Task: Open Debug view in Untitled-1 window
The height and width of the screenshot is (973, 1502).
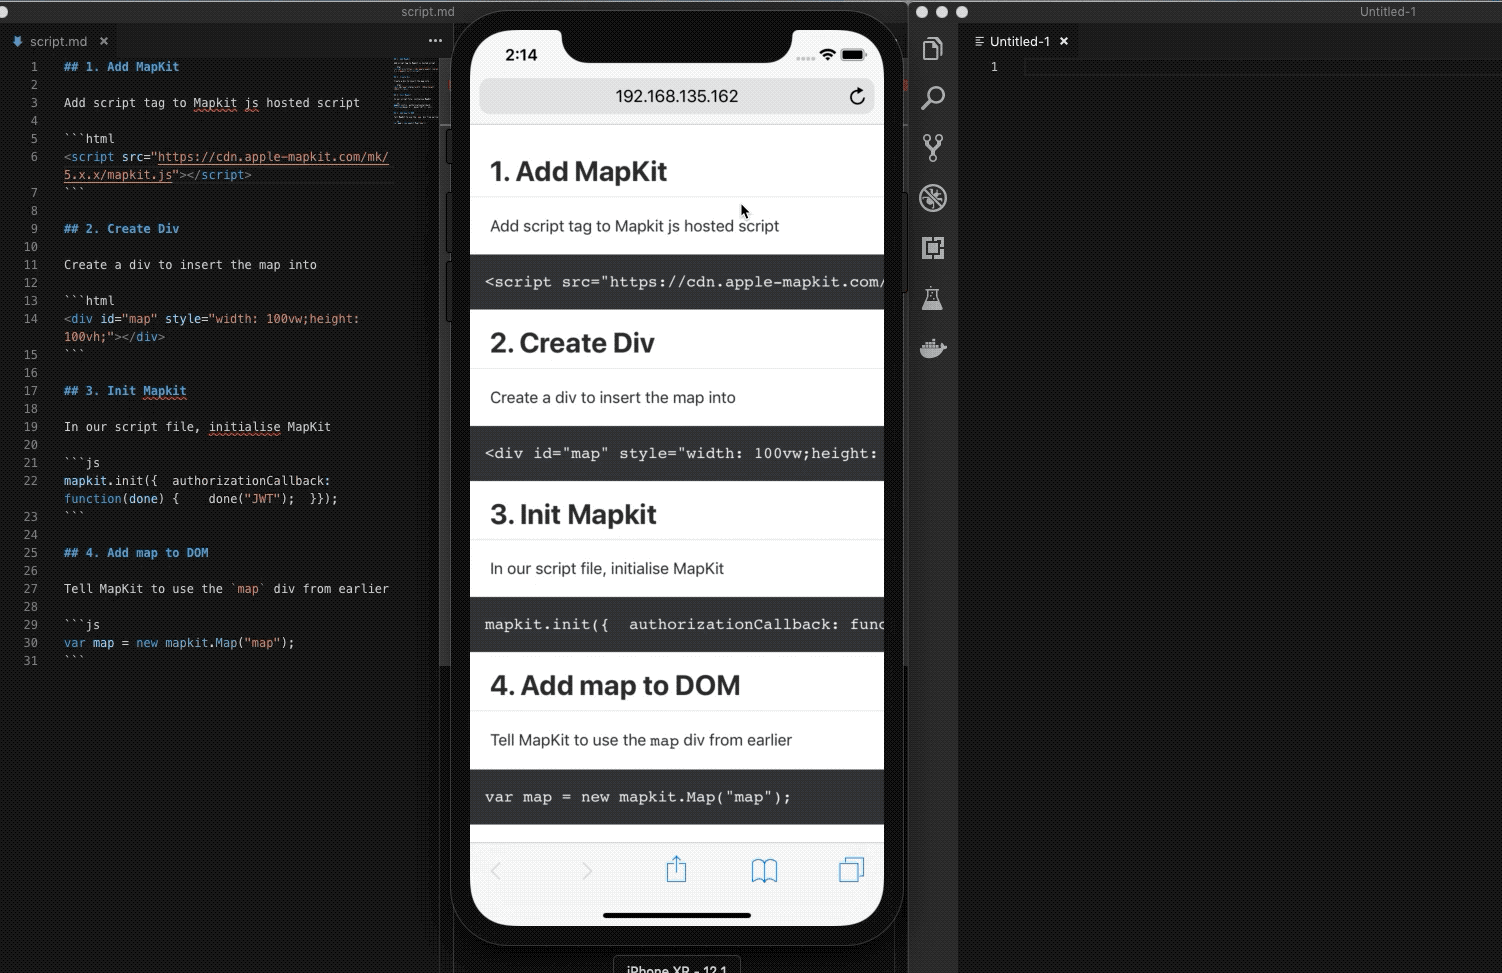Action: click(932, 198)
